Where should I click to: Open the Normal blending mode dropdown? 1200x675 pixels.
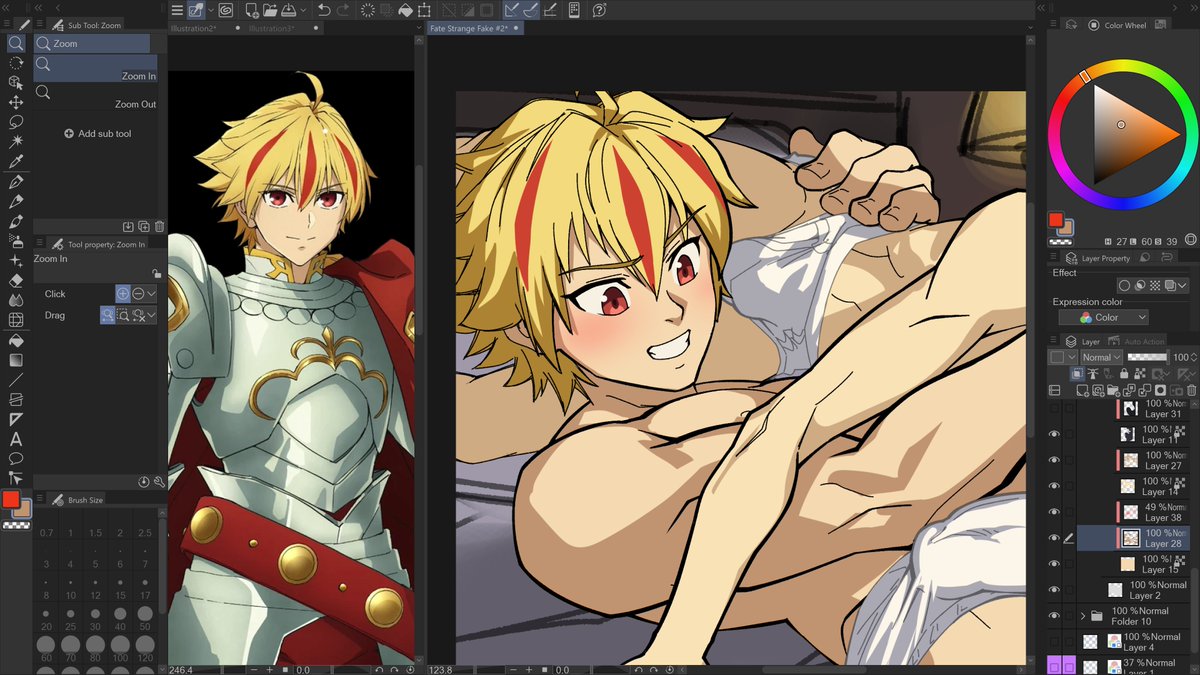coord(1101,357)
